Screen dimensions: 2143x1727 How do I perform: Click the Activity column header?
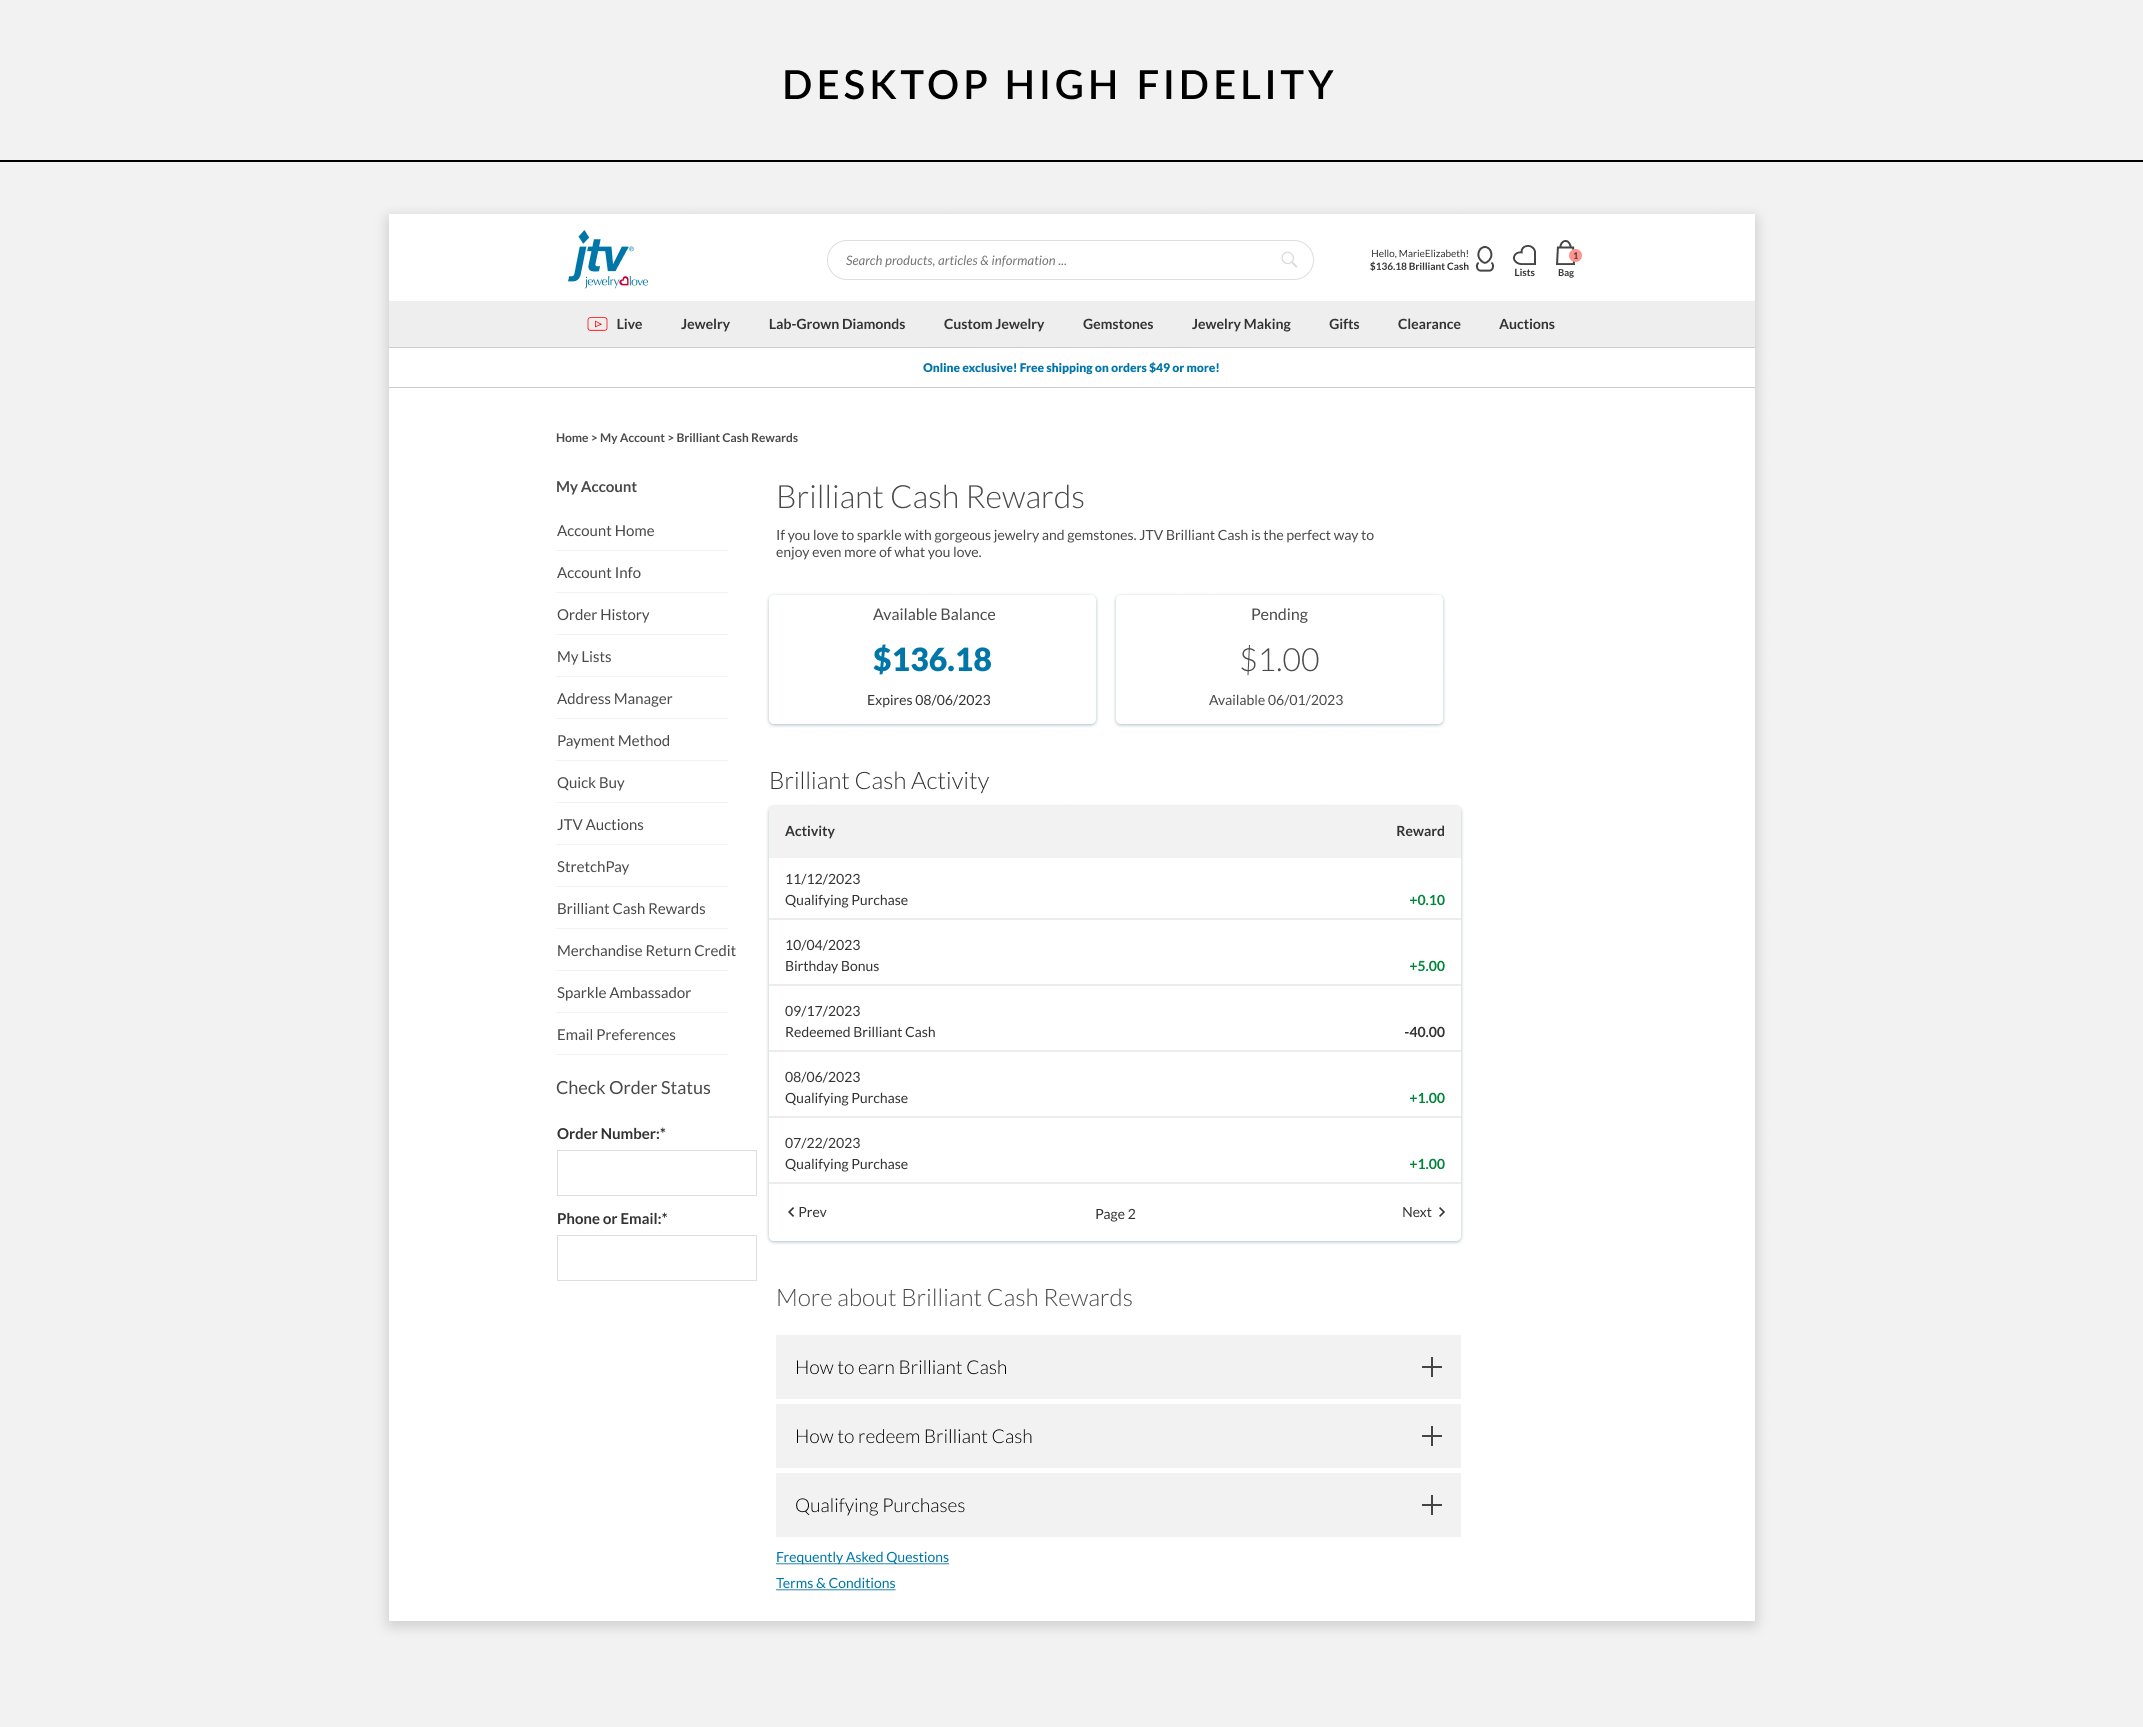pos(809,831)
